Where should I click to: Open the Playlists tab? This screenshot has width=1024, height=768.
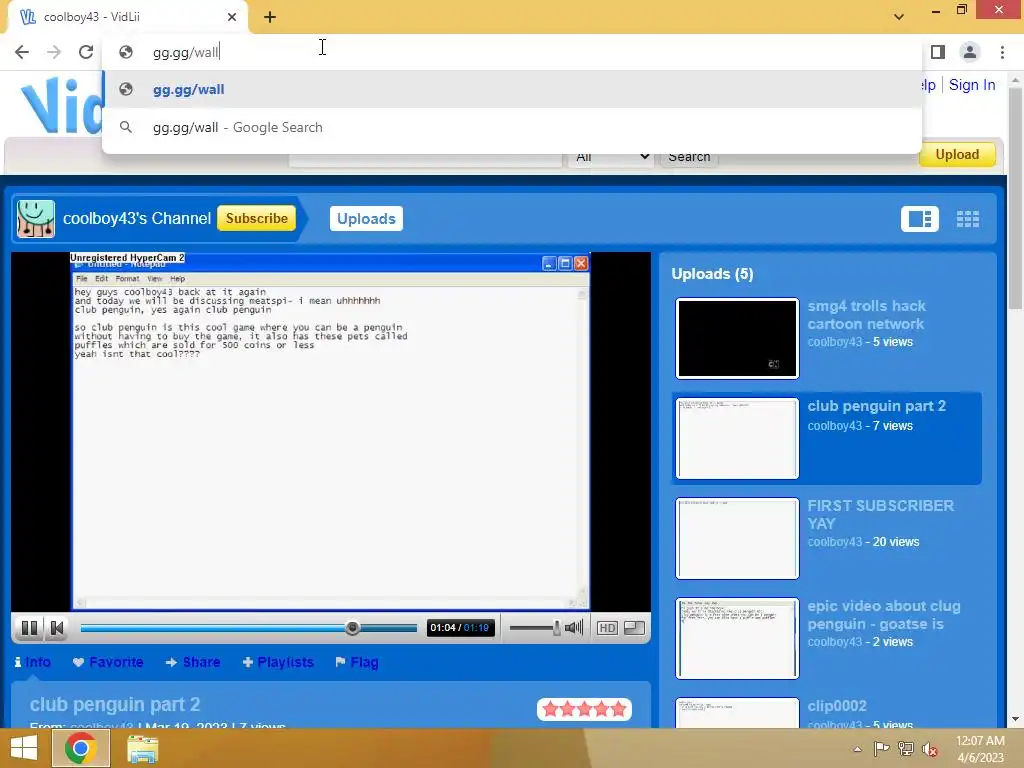click(x=278, y=662)
